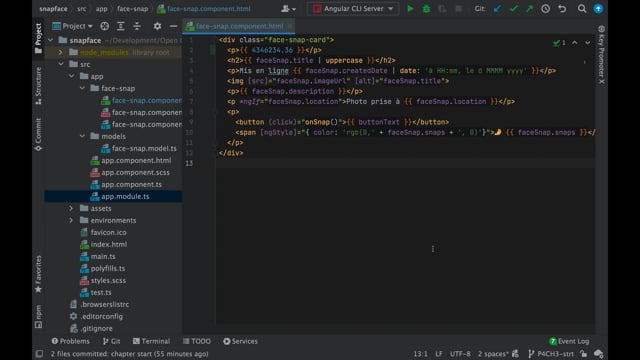Open the Structure tool window

[x=38, y=85]
